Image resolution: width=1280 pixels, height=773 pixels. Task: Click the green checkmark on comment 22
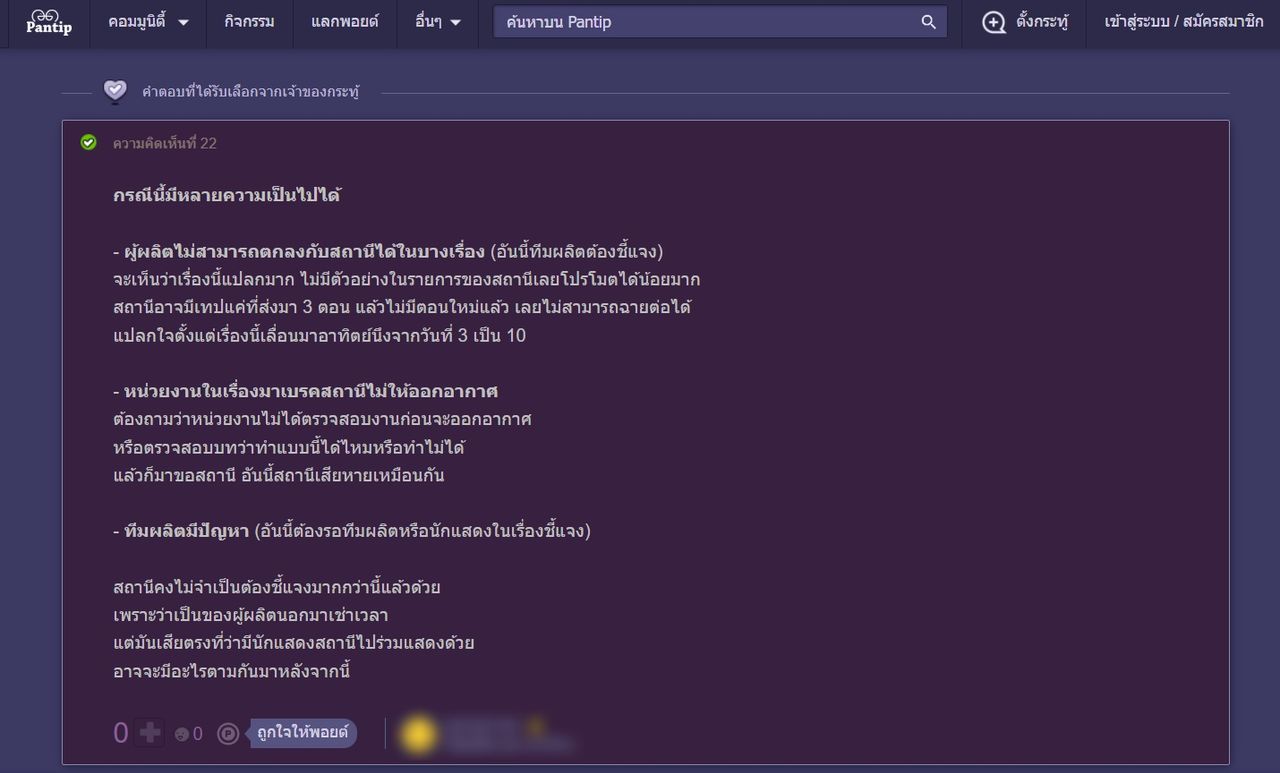click(89, 143)
